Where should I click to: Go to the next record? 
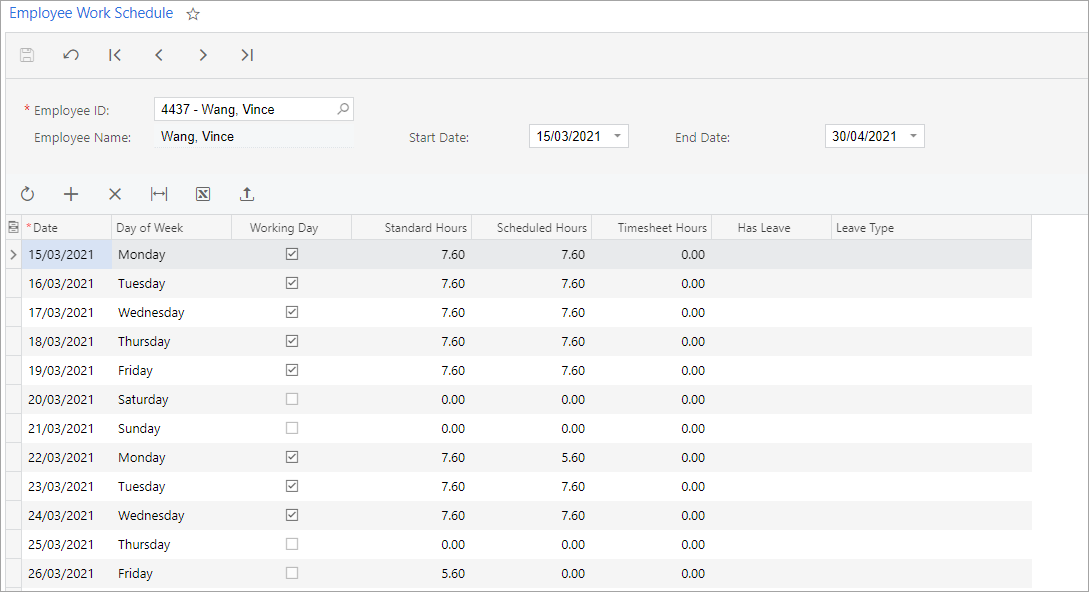[x=203, y=55]
